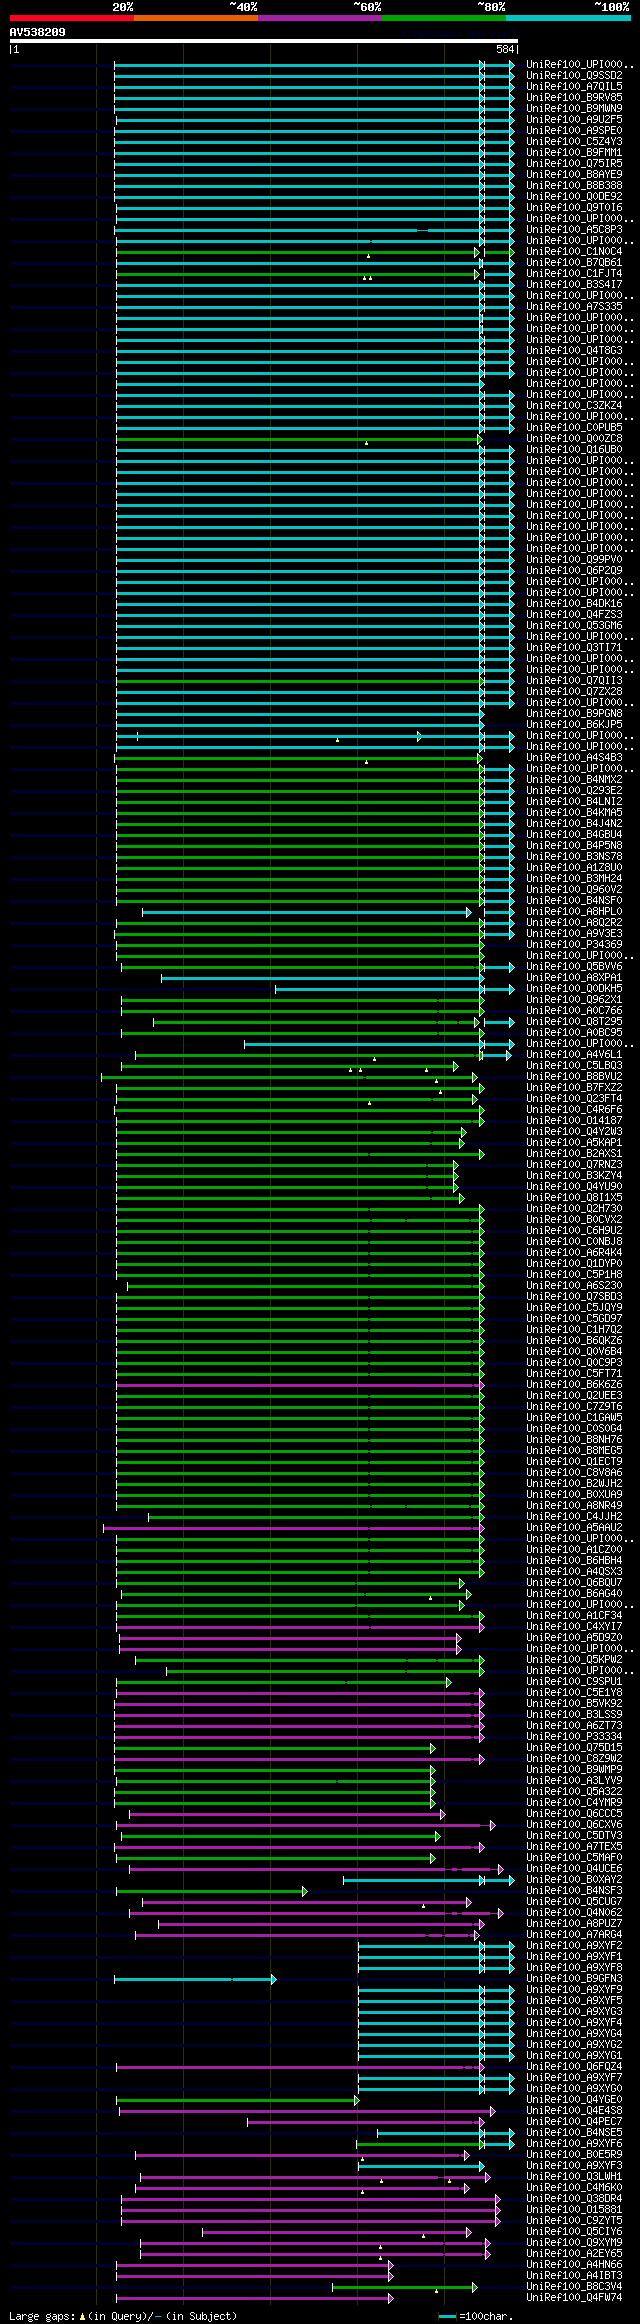This screenshot has width=640, height=2324.
Task: Open hit UniRef100_C1N0C4
Action: coord(574,251)
